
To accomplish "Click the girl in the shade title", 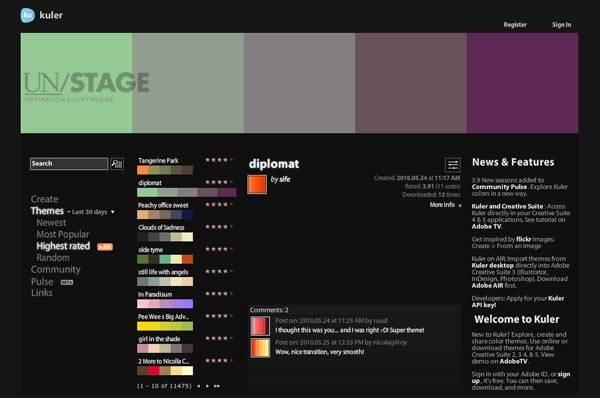I will click(159, 339).
